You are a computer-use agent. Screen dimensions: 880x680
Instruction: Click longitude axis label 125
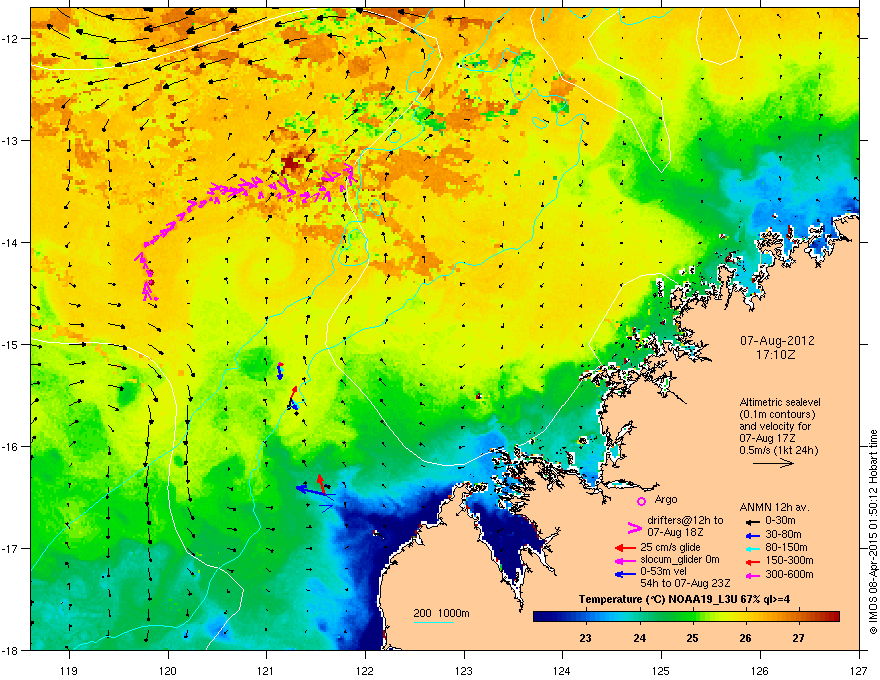661,670
